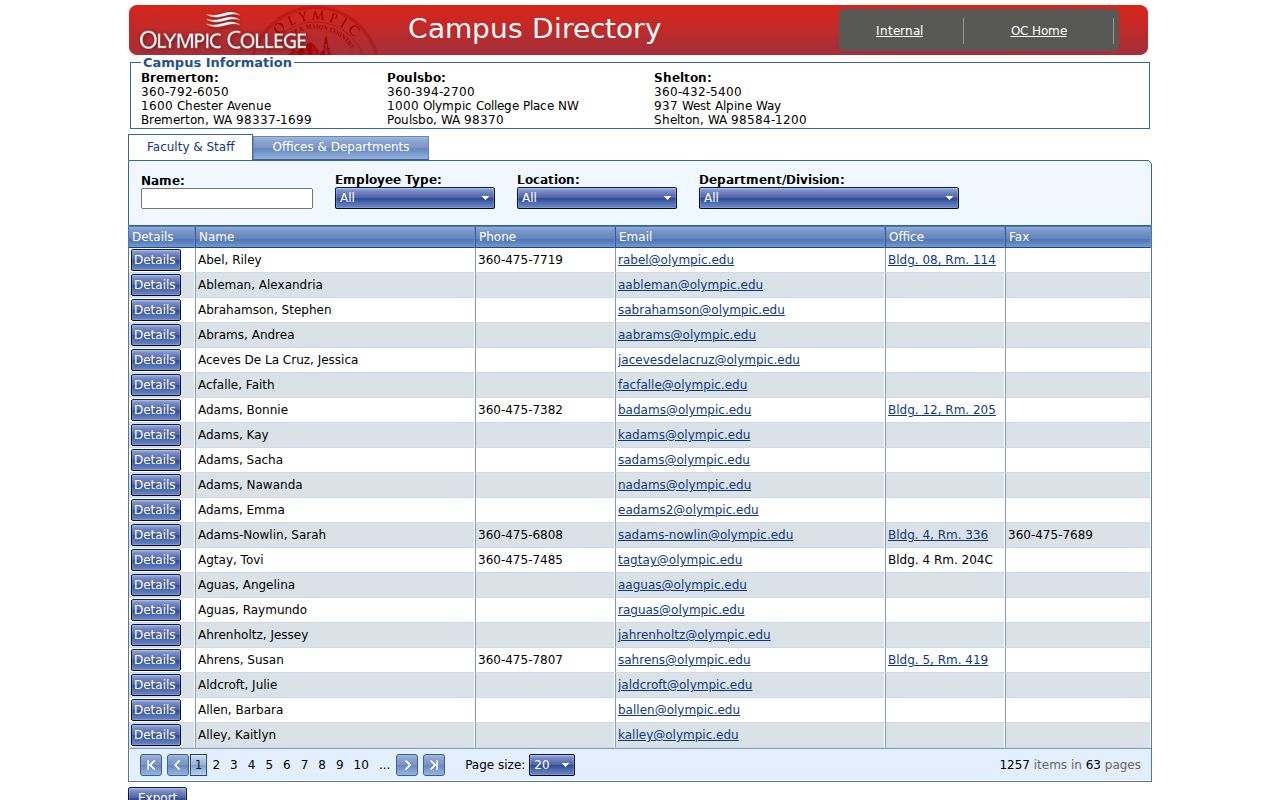The height and width of the screenshot is (800, 1280).
Task: Open Details for Adams, Kay
Action: (155, 435)
